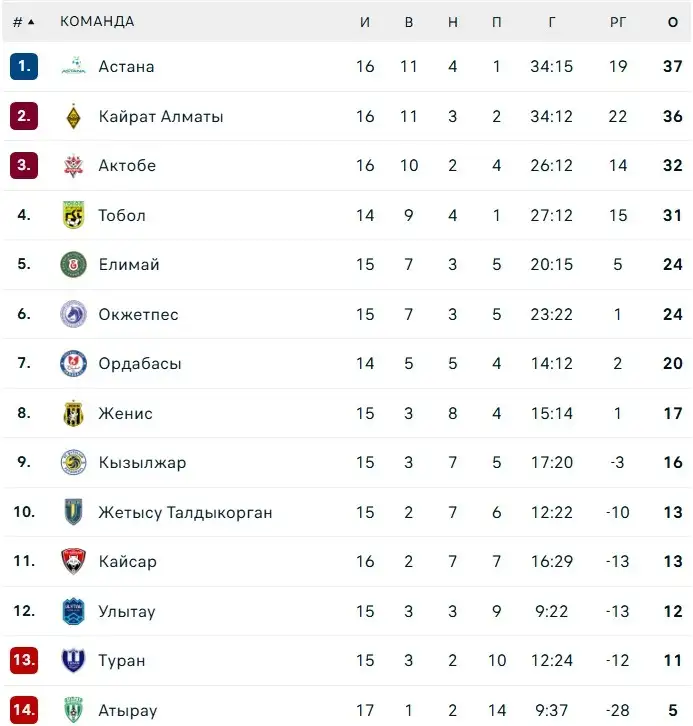Sort table by the # rank column

coord(24,22)
